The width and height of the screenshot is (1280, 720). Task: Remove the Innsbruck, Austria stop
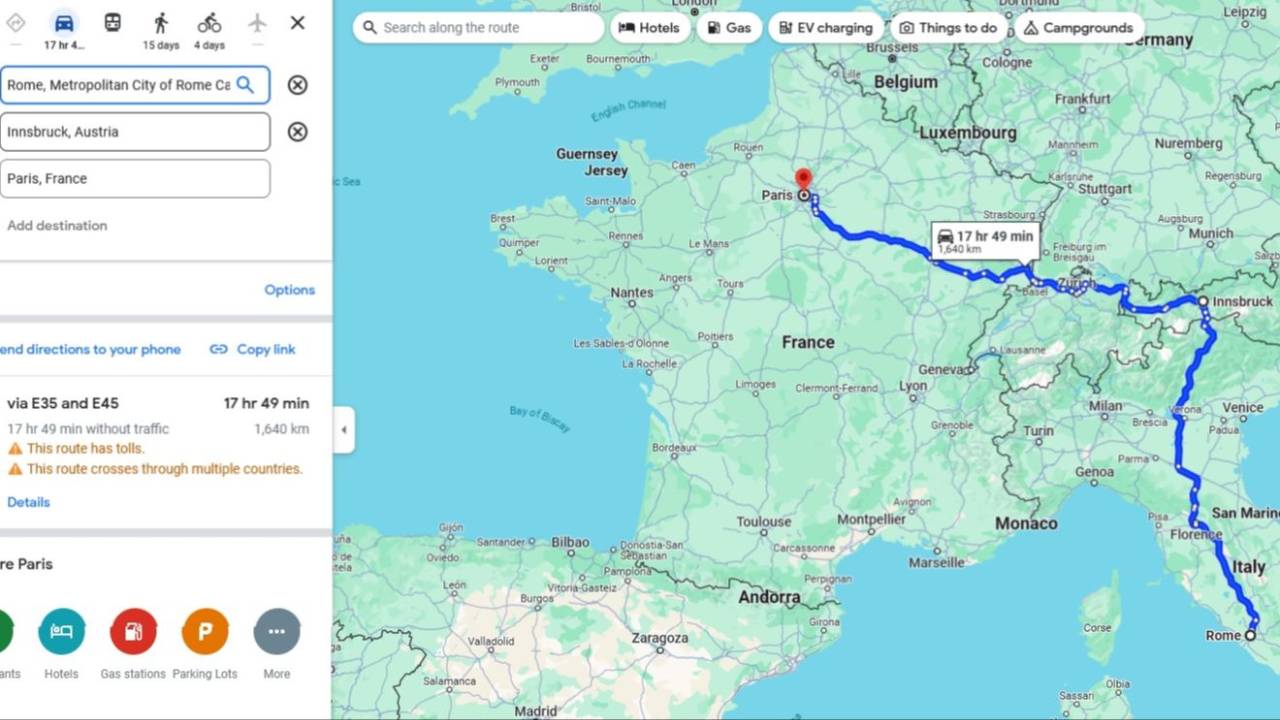(x=297, y=132)
